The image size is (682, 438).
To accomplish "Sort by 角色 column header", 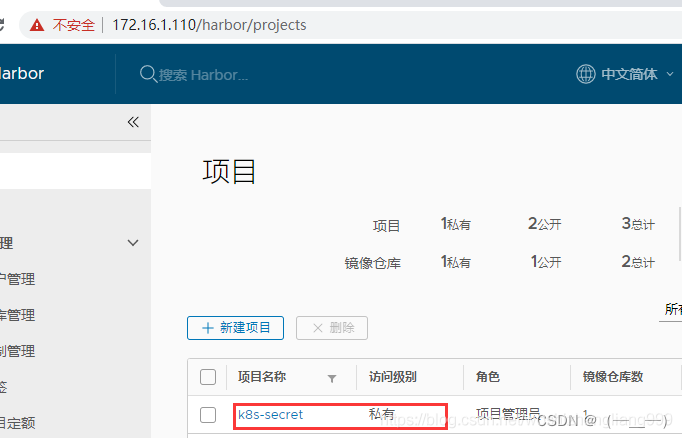I will point(488,377).
